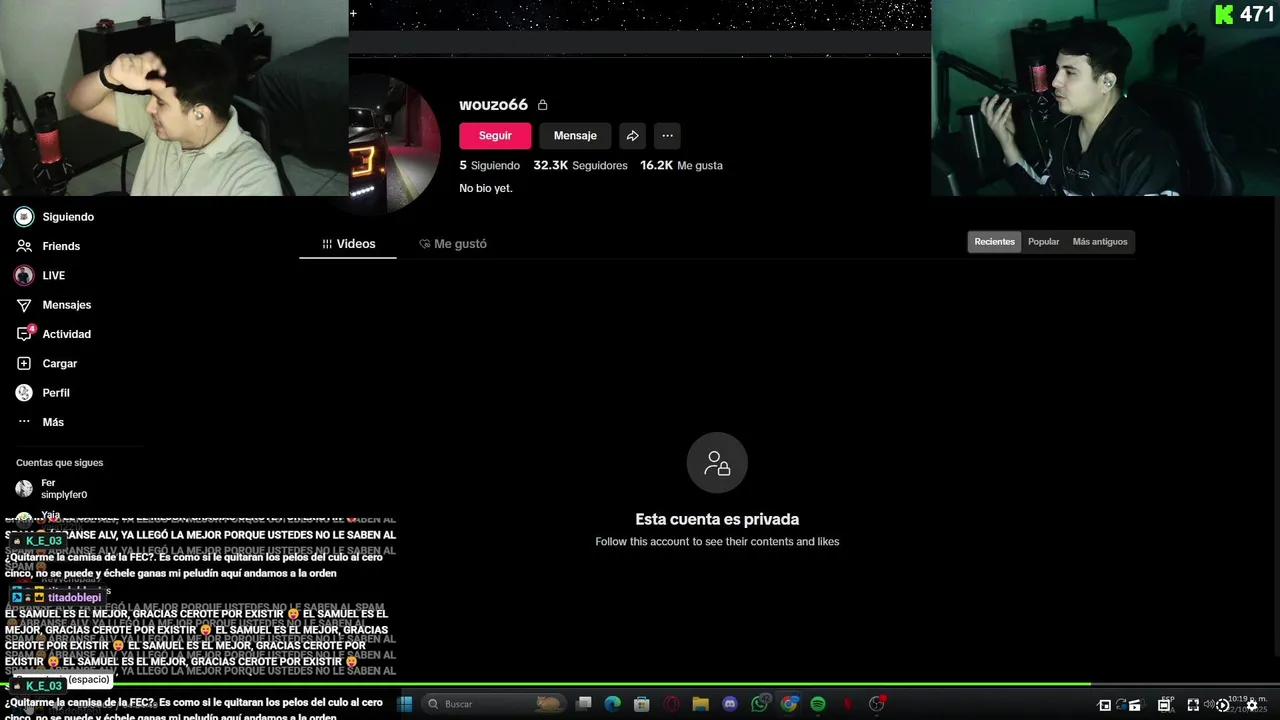Select the Recientes sort option
1280x720 pixels.
tap(995, 242)
